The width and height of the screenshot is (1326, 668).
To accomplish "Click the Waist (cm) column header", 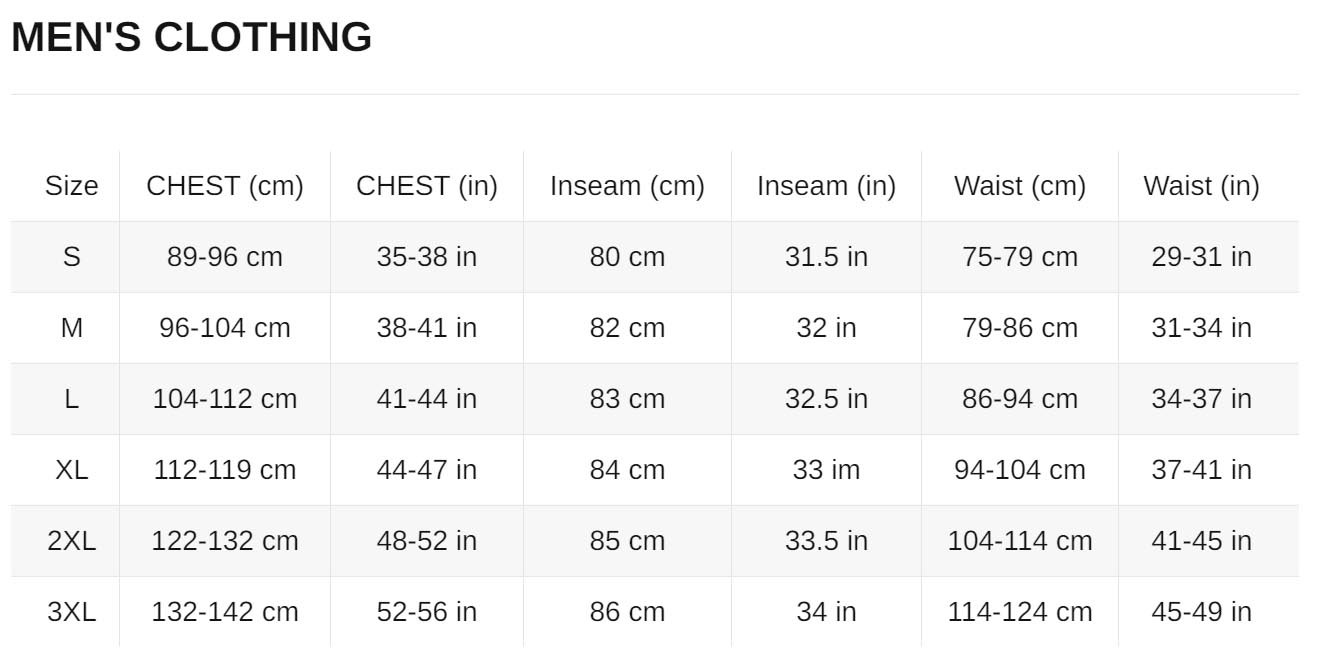I will pyautogui.click(x=1020, y=186).
